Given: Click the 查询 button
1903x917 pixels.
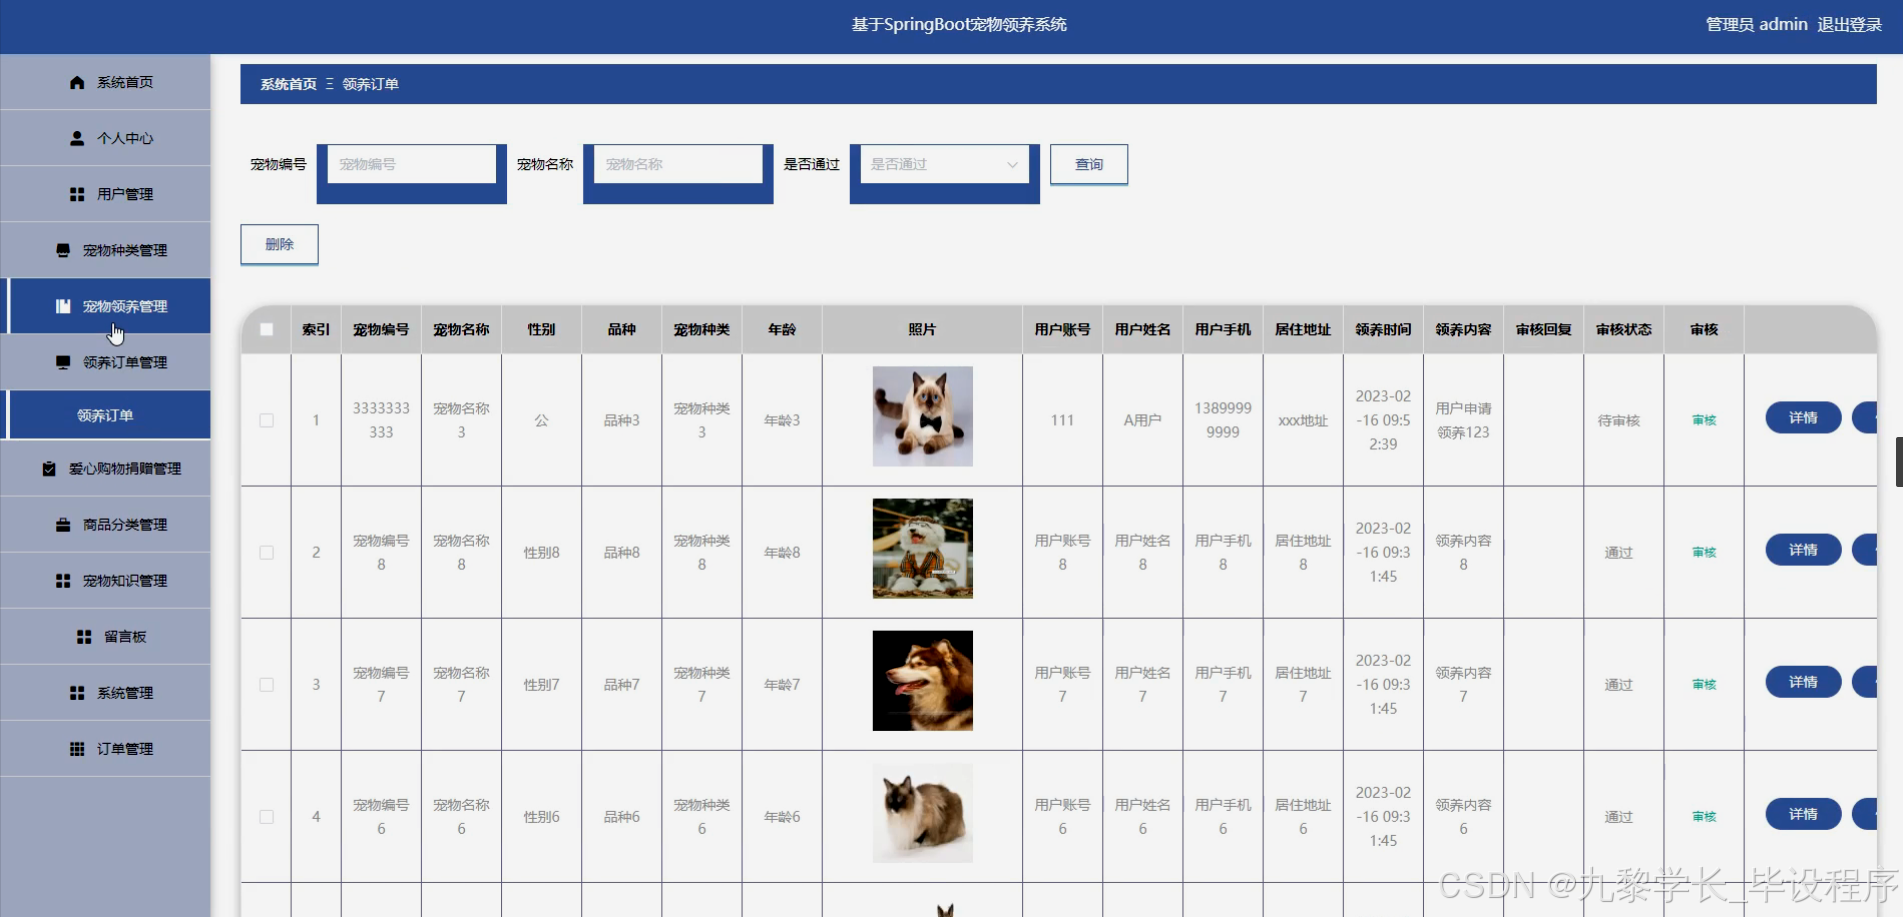Looking at the screenshot, I should pos(1088,164).
